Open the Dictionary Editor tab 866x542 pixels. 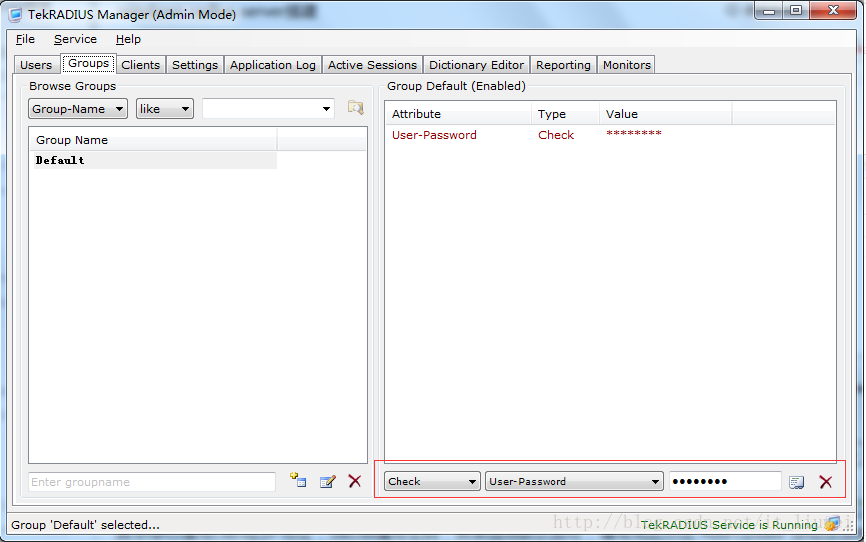tap(476, 65)
